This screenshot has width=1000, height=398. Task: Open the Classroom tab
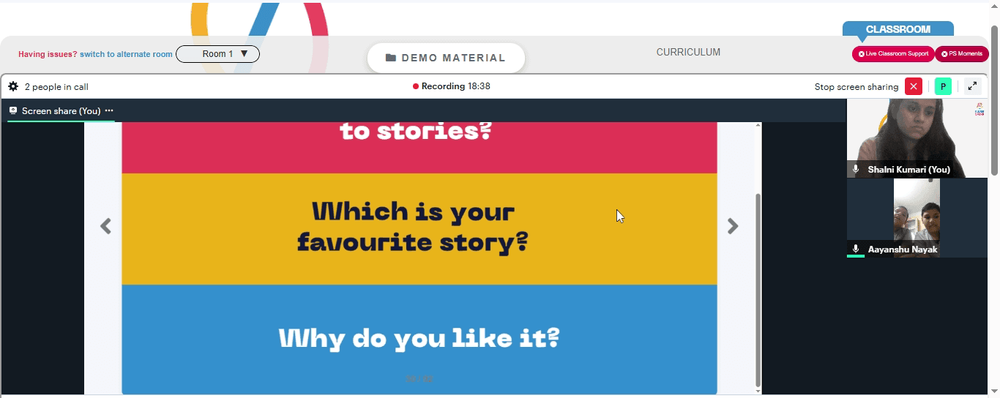pyautogui.click(x=898, y=29)
